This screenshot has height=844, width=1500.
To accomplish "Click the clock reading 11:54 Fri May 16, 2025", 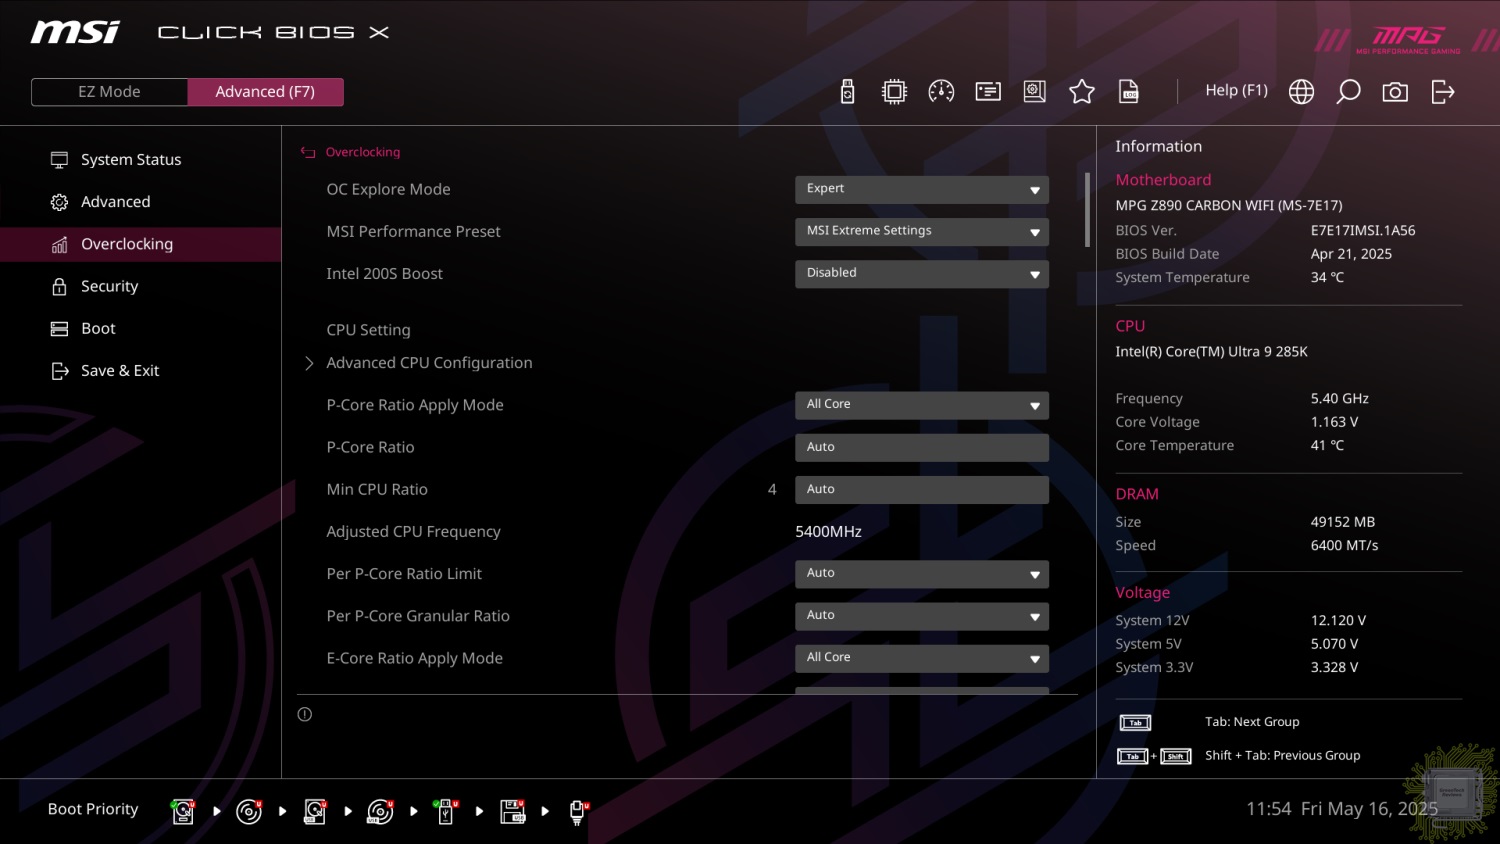I will [x=1342, y=809].
